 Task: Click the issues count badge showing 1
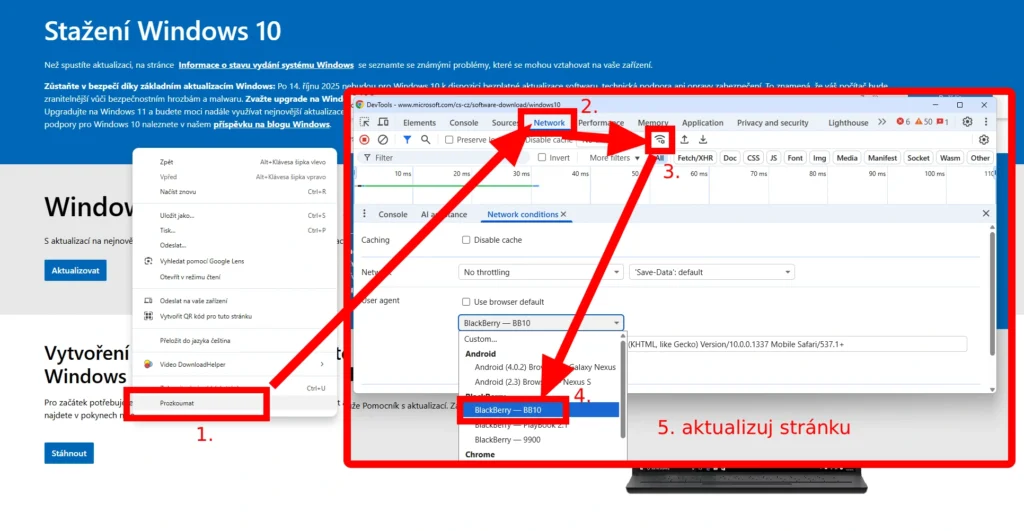(942, 121)
